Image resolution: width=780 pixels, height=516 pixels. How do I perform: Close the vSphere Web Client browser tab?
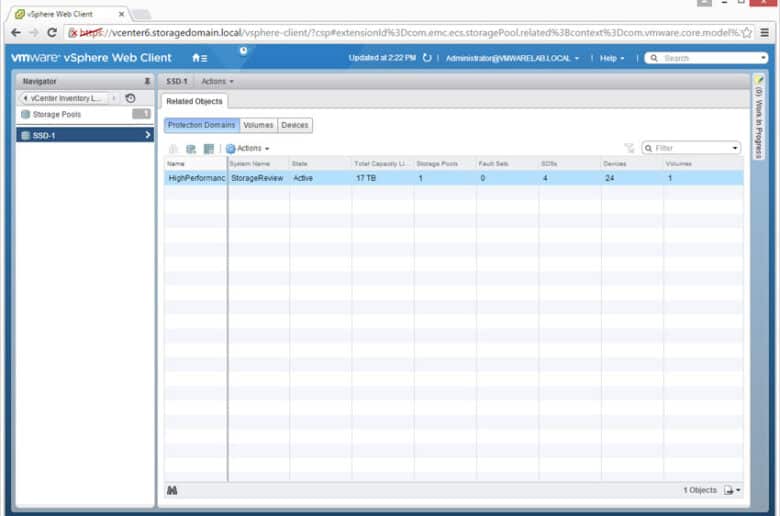(x=121, y=14)
